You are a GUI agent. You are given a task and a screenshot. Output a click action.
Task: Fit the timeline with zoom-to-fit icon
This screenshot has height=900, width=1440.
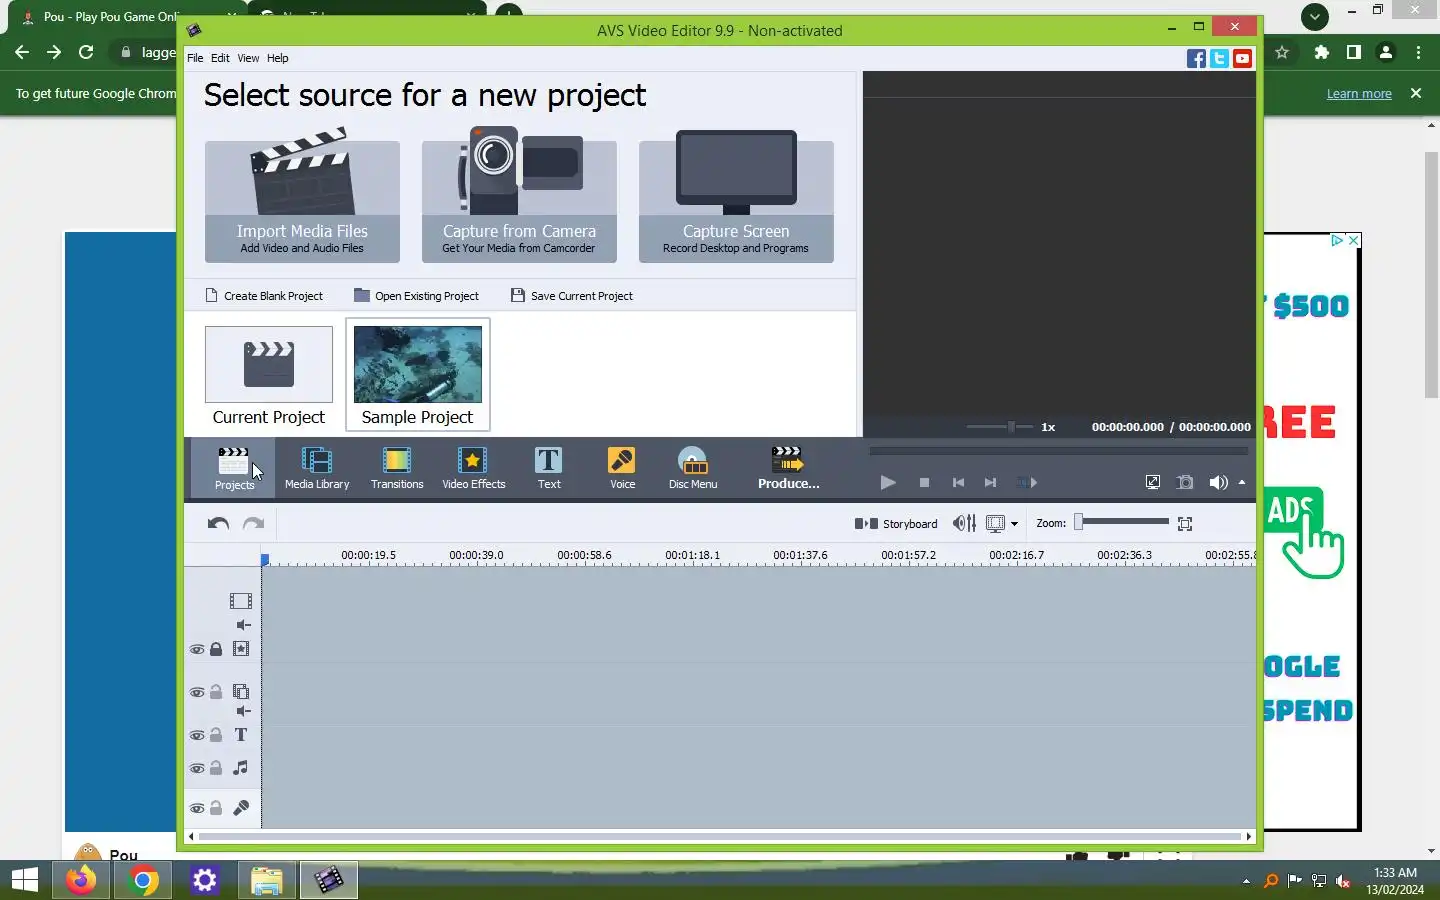tap(1185, 523)
